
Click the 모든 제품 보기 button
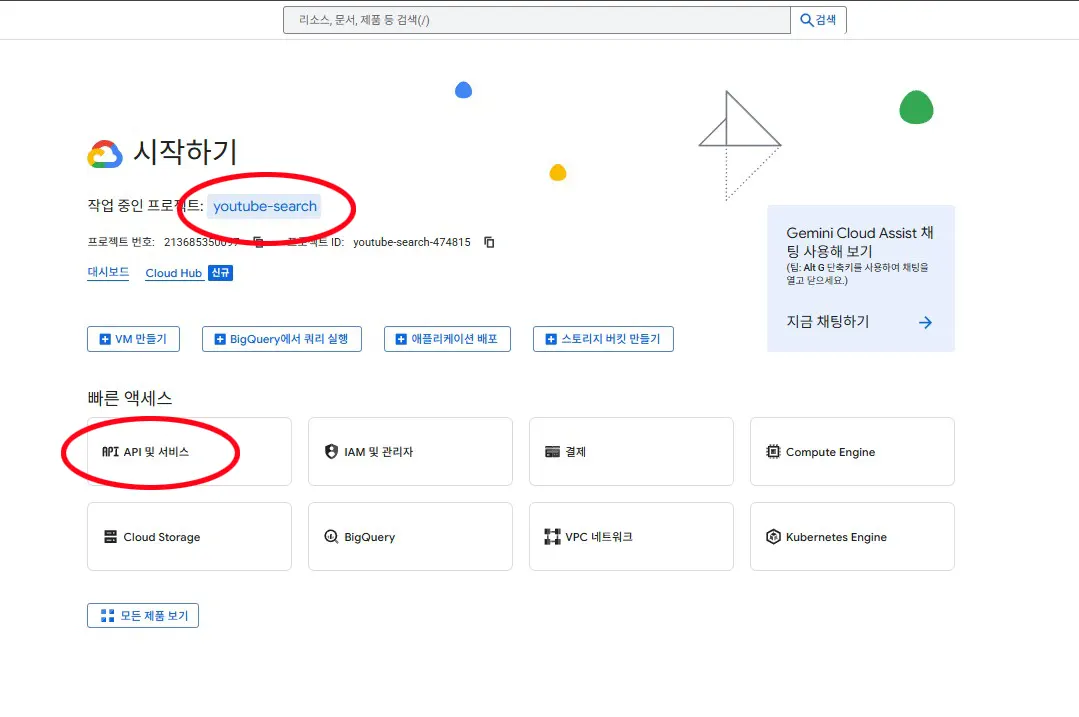(x=142, y=615)
